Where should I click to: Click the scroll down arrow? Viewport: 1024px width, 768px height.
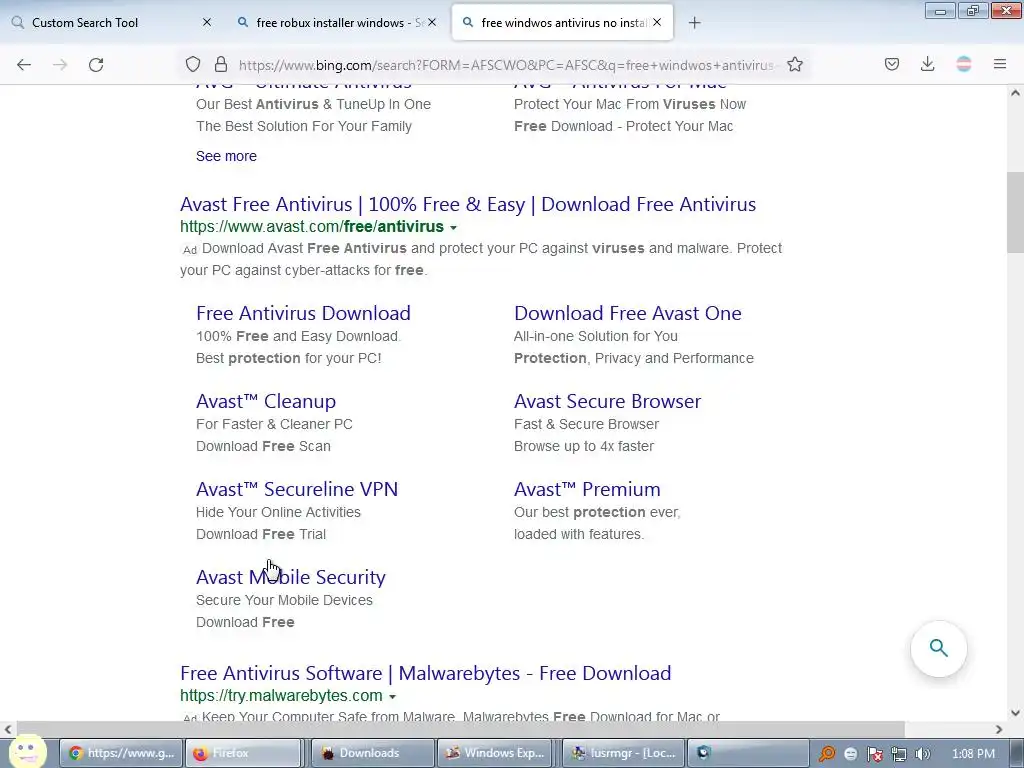1015,713
